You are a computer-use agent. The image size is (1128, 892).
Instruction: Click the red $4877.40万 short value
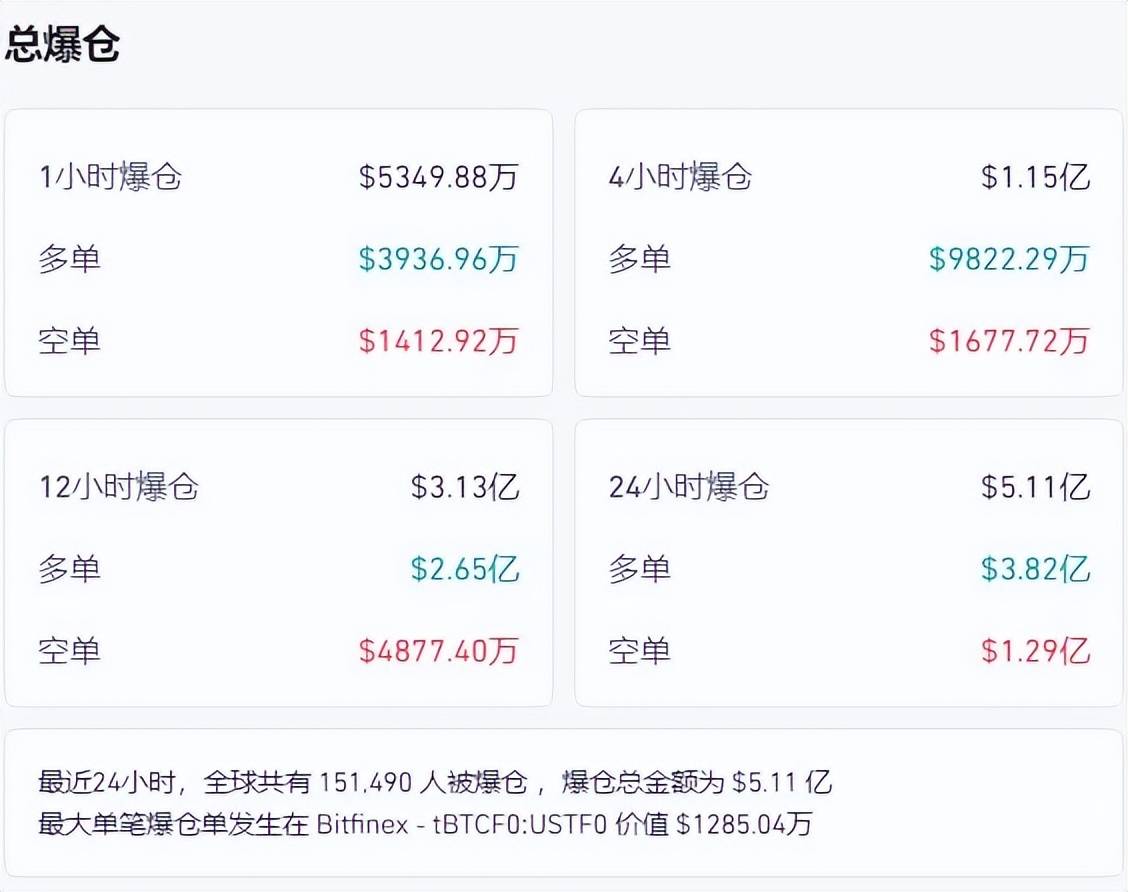click(x=439, y=651)
